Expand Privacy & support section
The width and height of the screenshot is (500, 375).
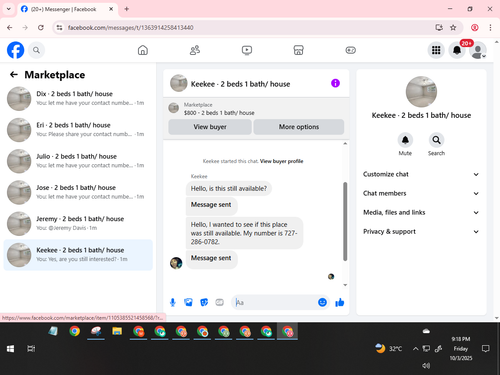point(421,232)
